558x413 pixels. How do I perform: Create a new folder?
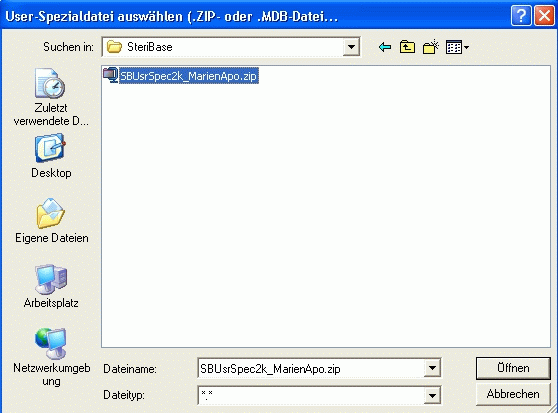pyautogui.click(x=431, y=47)
